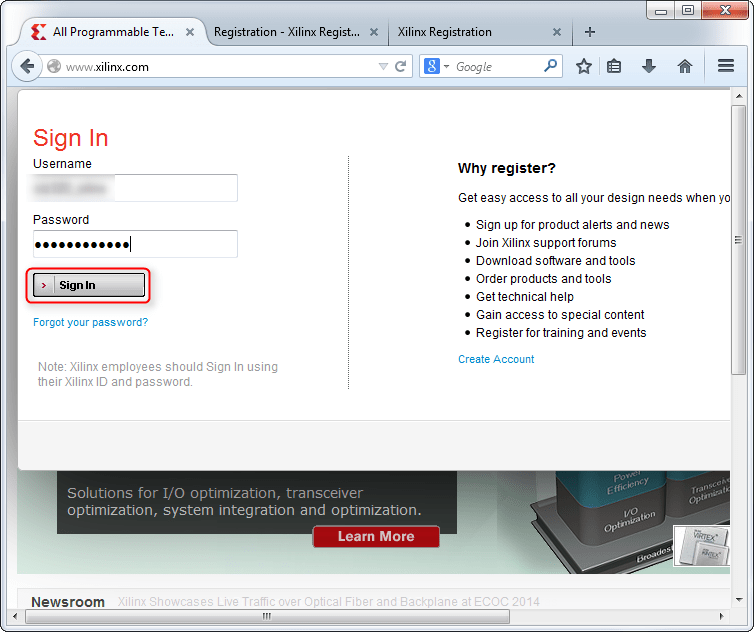Screen dimensions: 754x632
Task: Bookmark this page with the star icon
Action: point(584,67)
